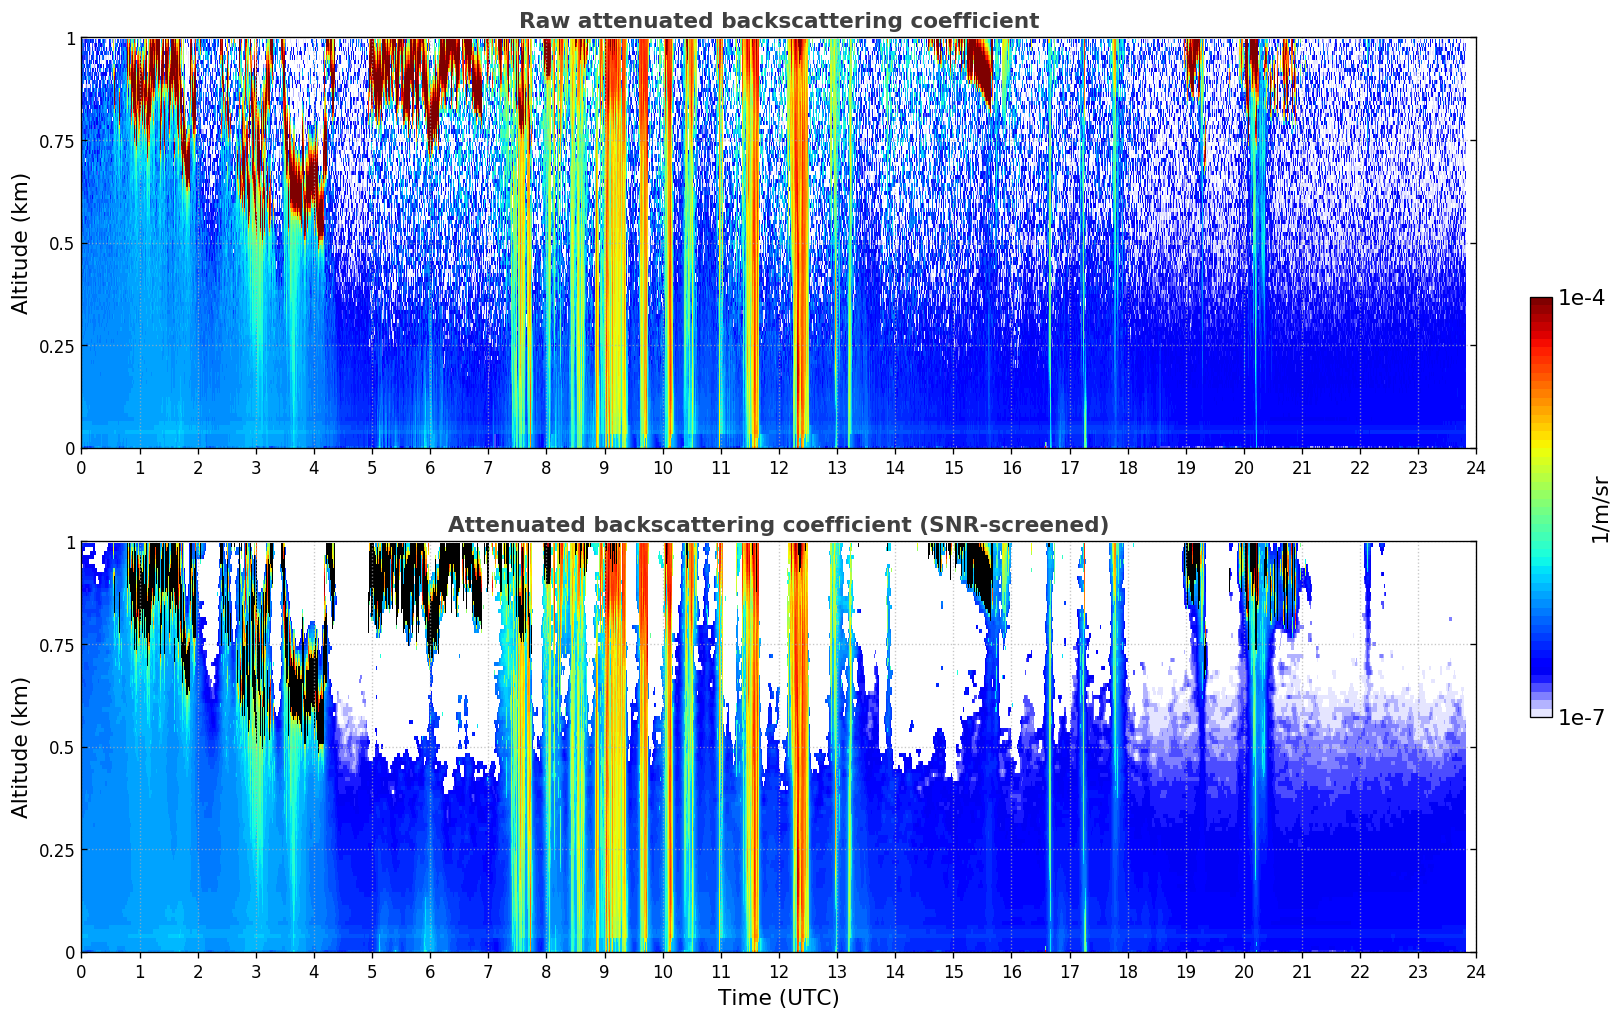
Task: Click 'Altitude (km)' label of the SNR-screened plot
Action: pyautogui.click(x=21, y=747)
